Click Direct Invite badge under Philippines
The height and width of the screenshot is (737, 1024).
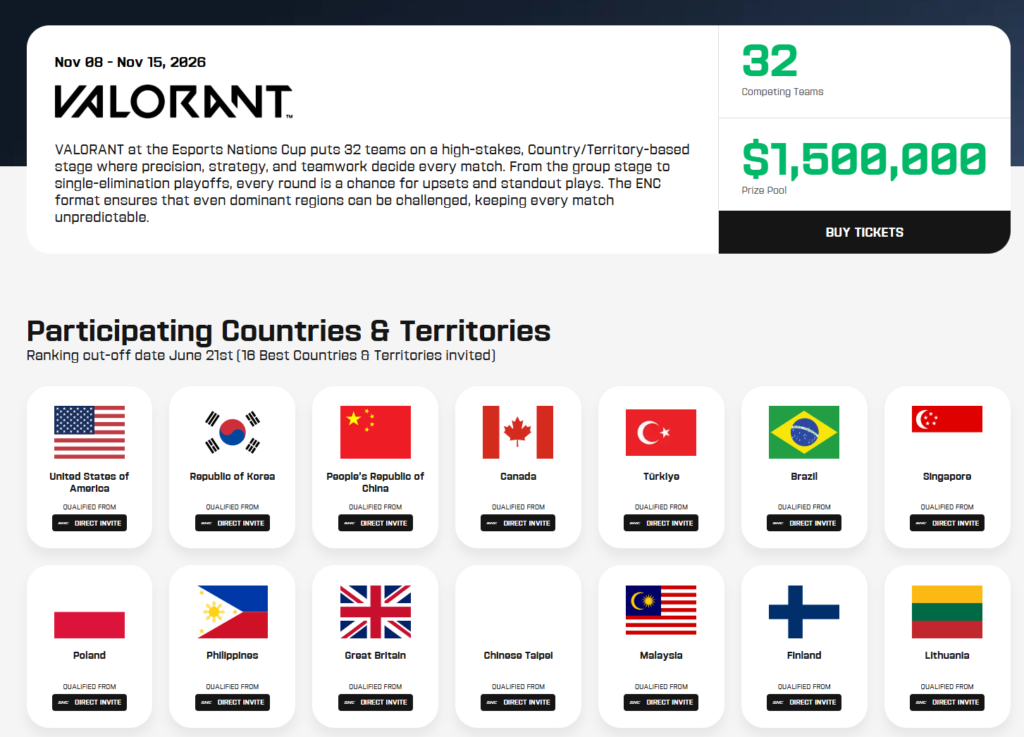(232, 702)
